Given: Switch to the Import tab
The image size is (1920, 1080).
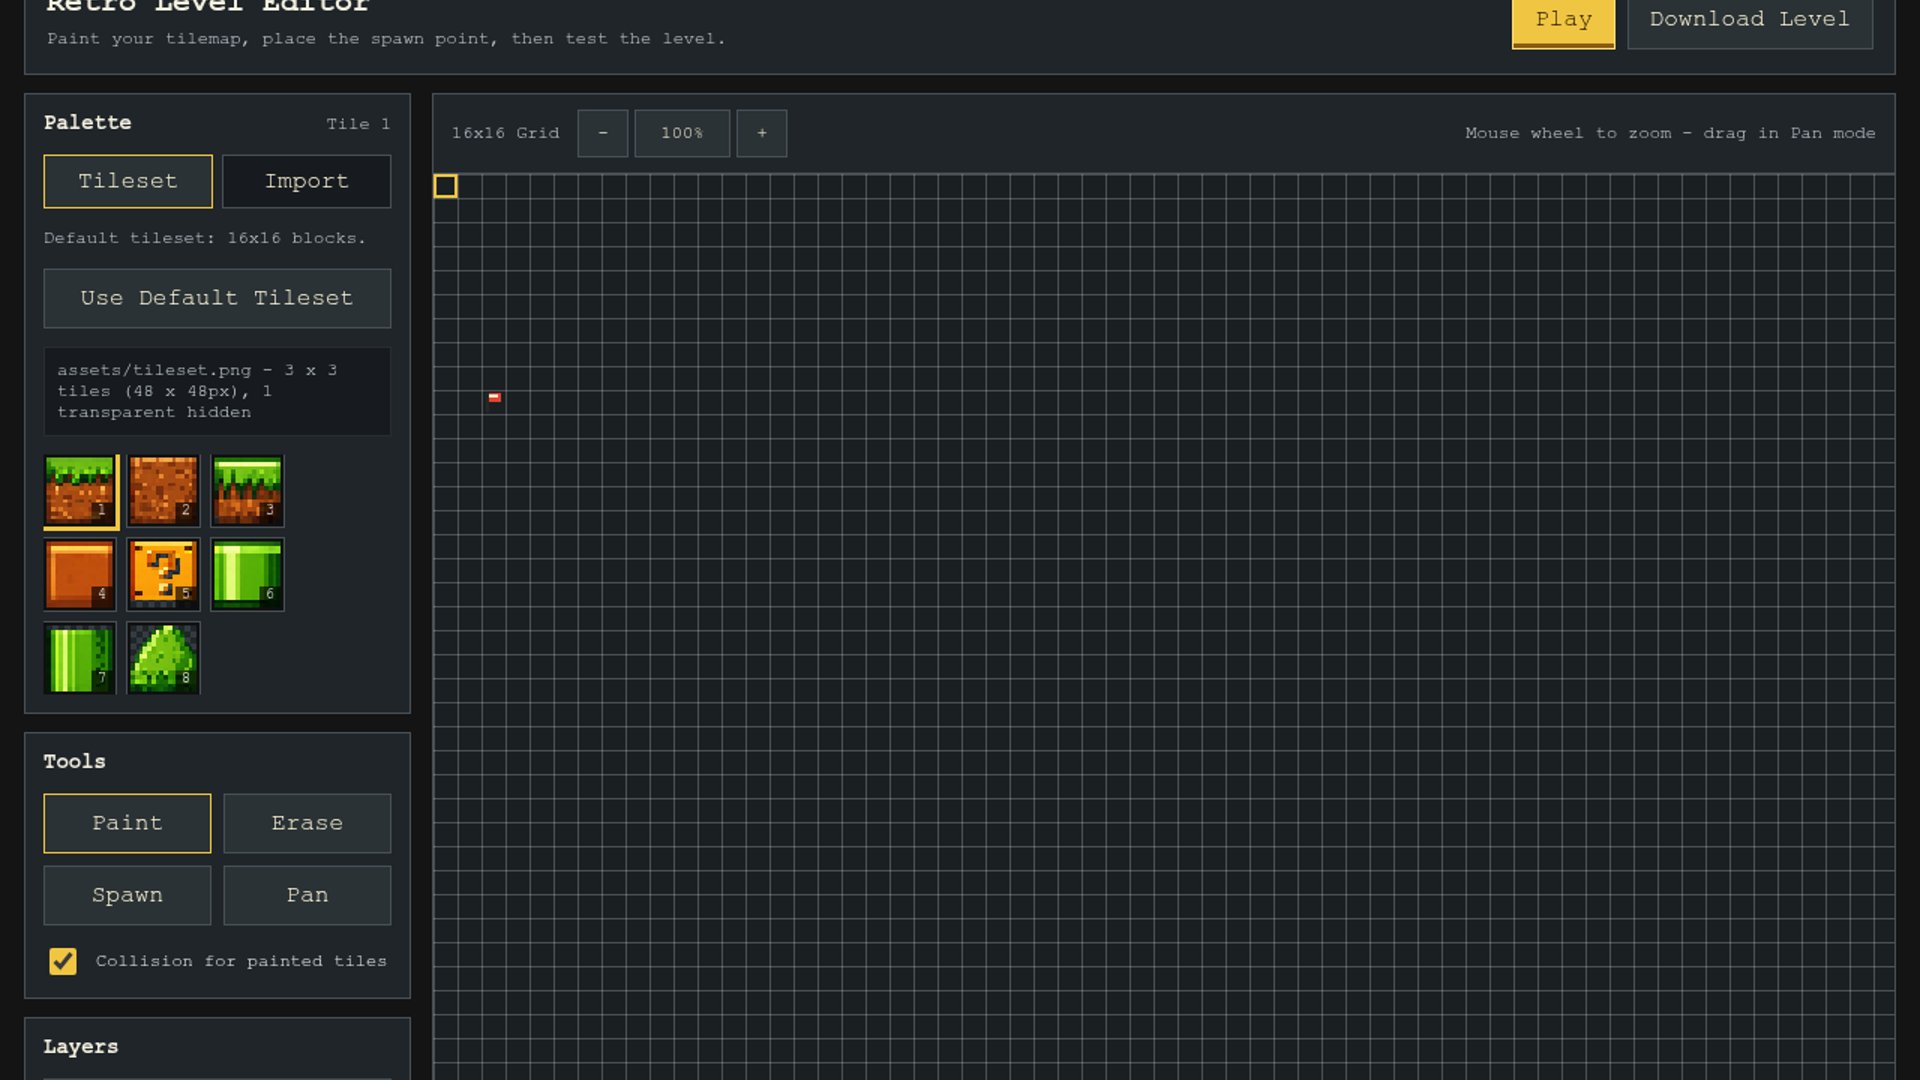Looking at the screenshot, I should 307,181.
